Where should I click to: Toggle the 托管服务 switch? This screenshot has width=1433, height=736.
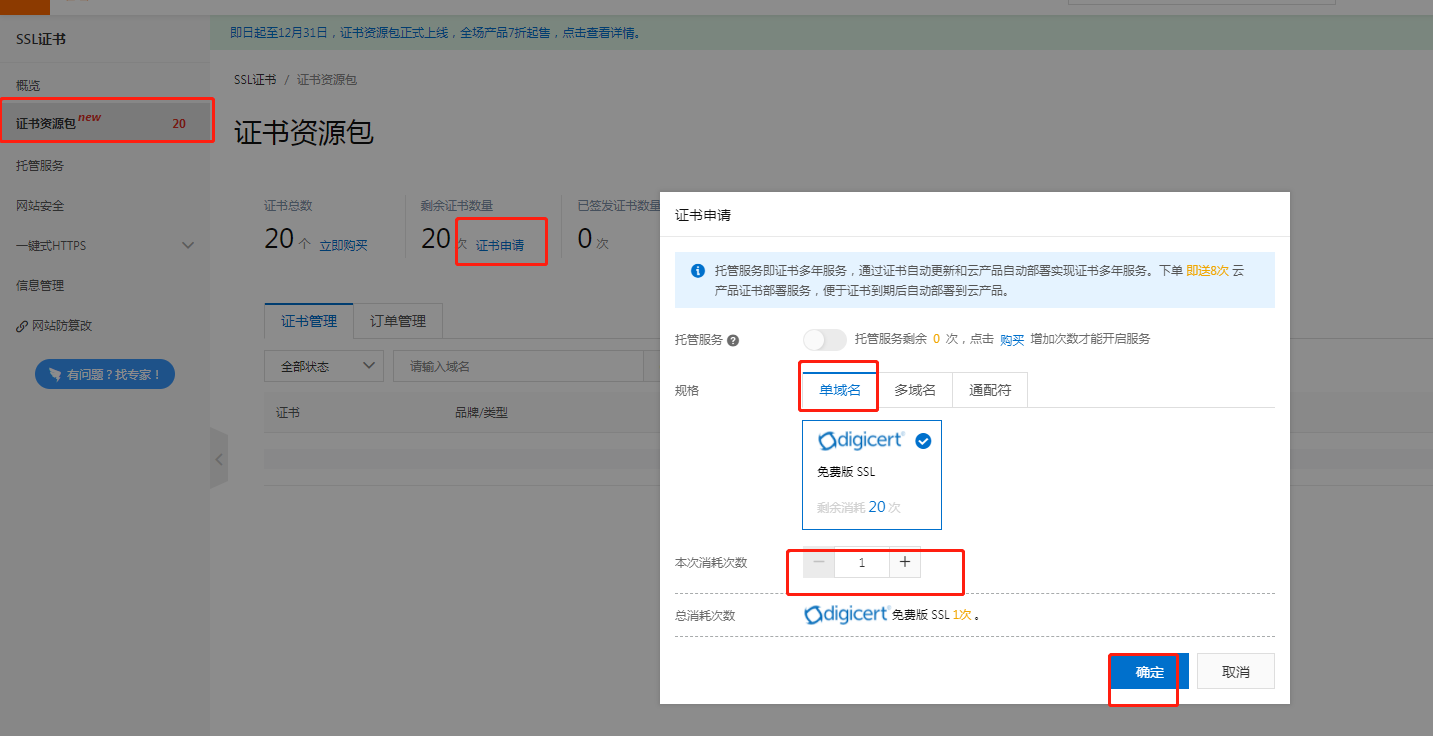click(825, 340)
